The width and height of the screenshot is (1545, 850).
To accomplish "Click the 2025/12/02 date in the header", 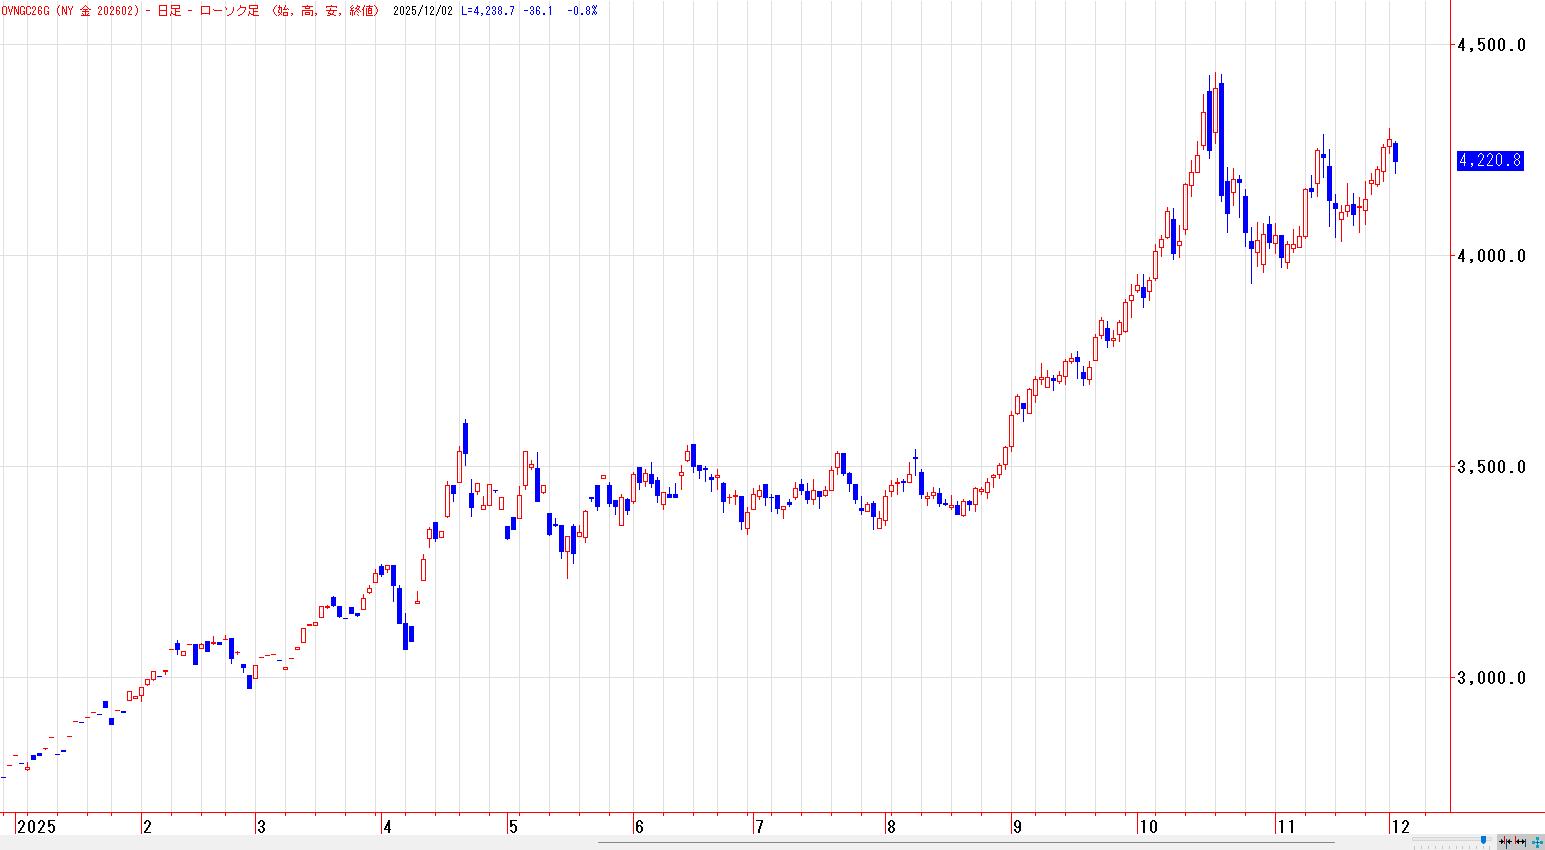I will click(431, 10).
